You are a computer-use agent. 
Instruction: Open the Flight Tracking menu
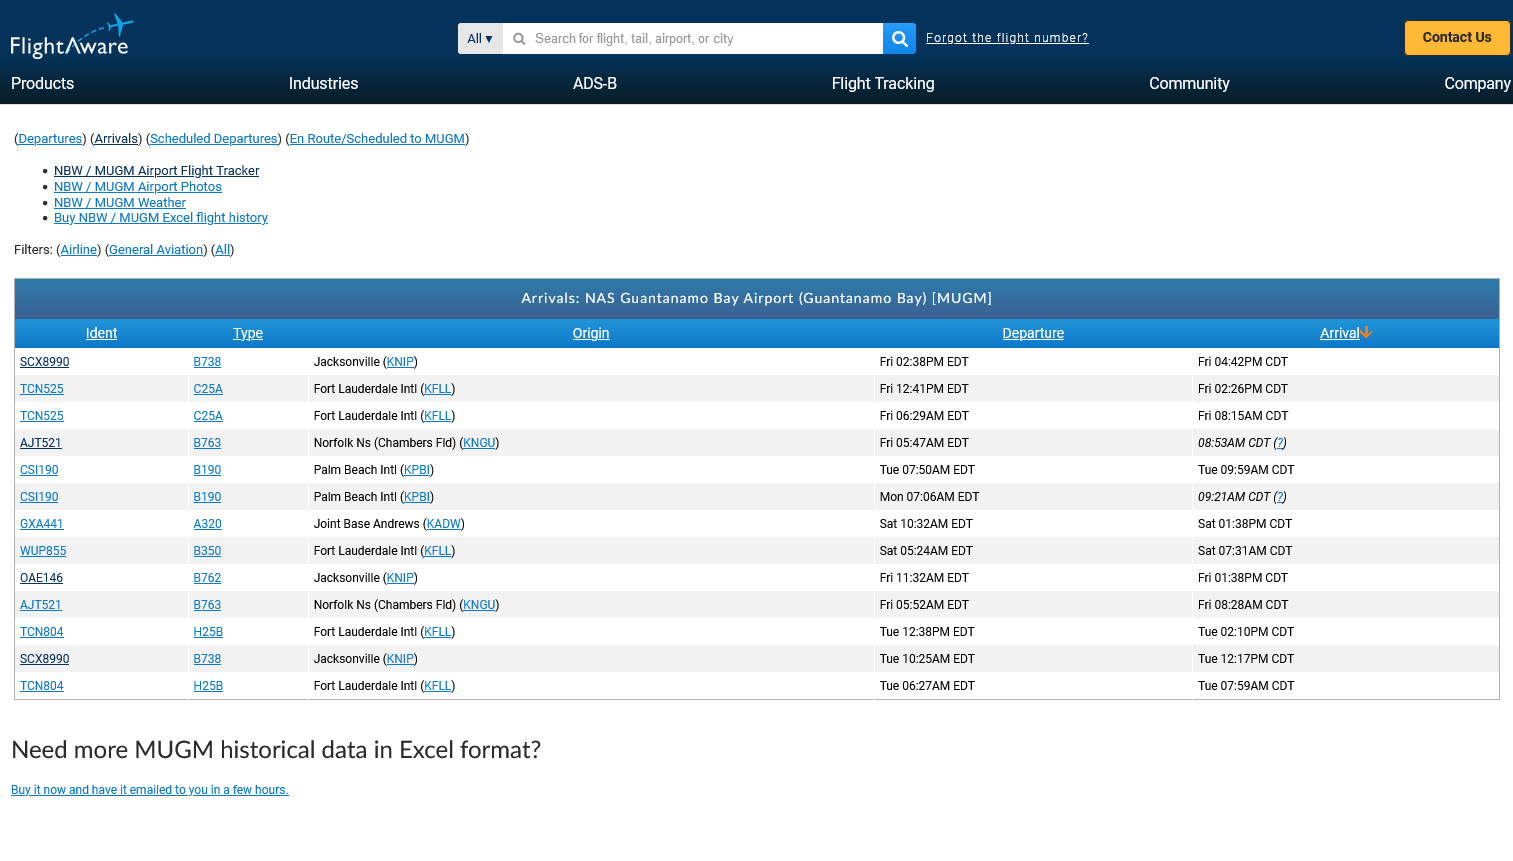883,84
